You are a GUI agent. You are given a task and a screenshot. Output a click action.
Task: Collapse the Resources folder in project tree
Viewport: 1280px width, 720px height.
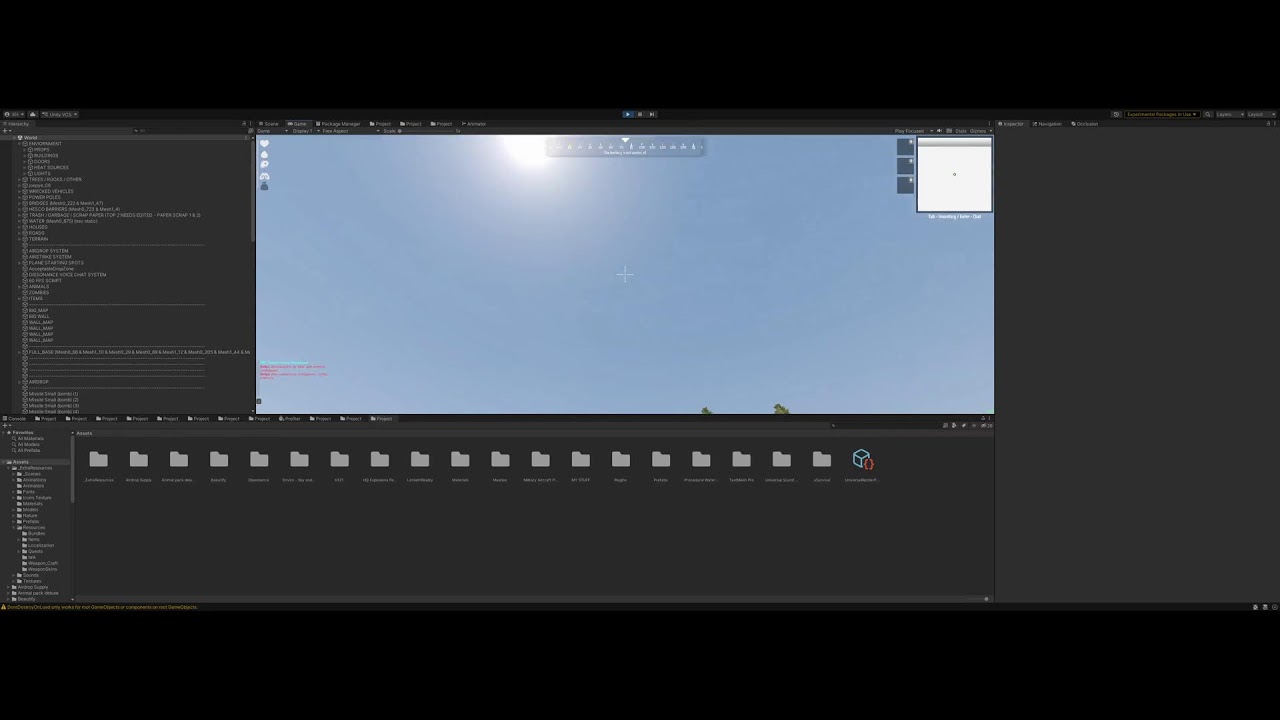[14, 528]
